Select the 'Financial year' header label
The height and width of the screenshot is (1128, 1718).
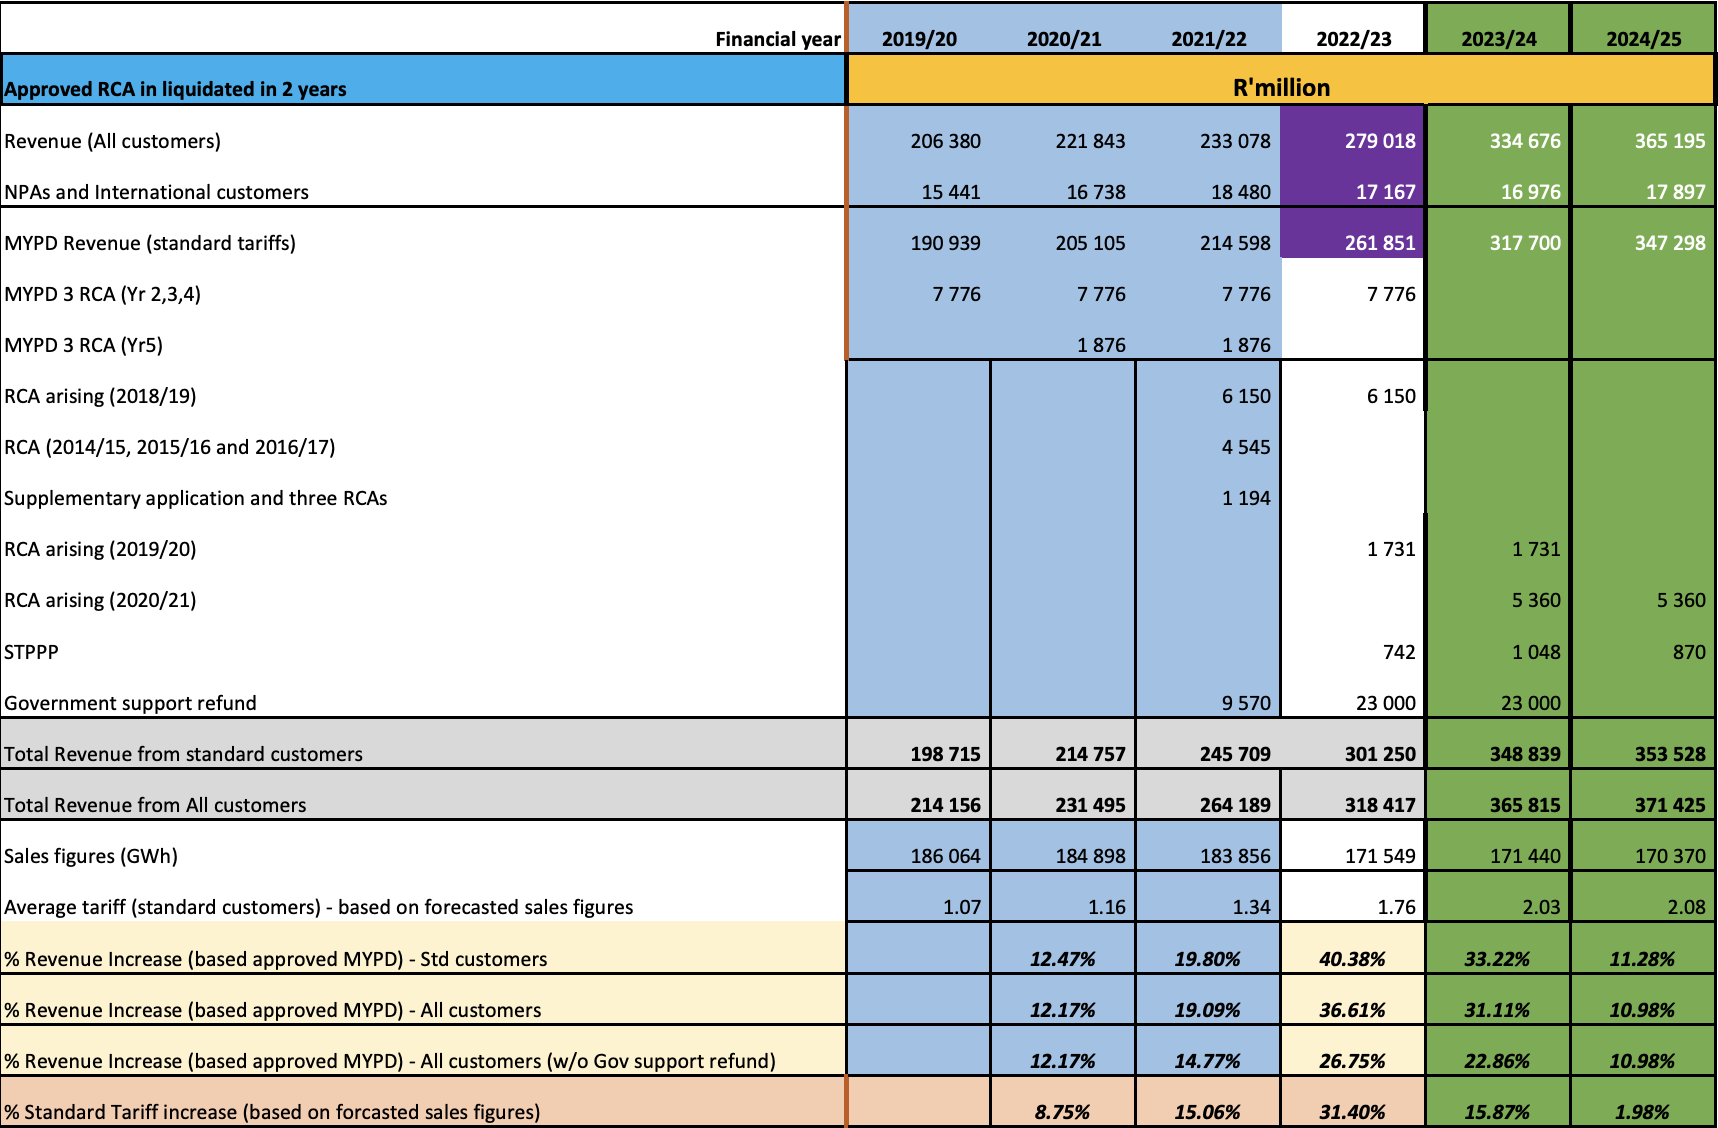pyautogui.click(x=777, y=39)
